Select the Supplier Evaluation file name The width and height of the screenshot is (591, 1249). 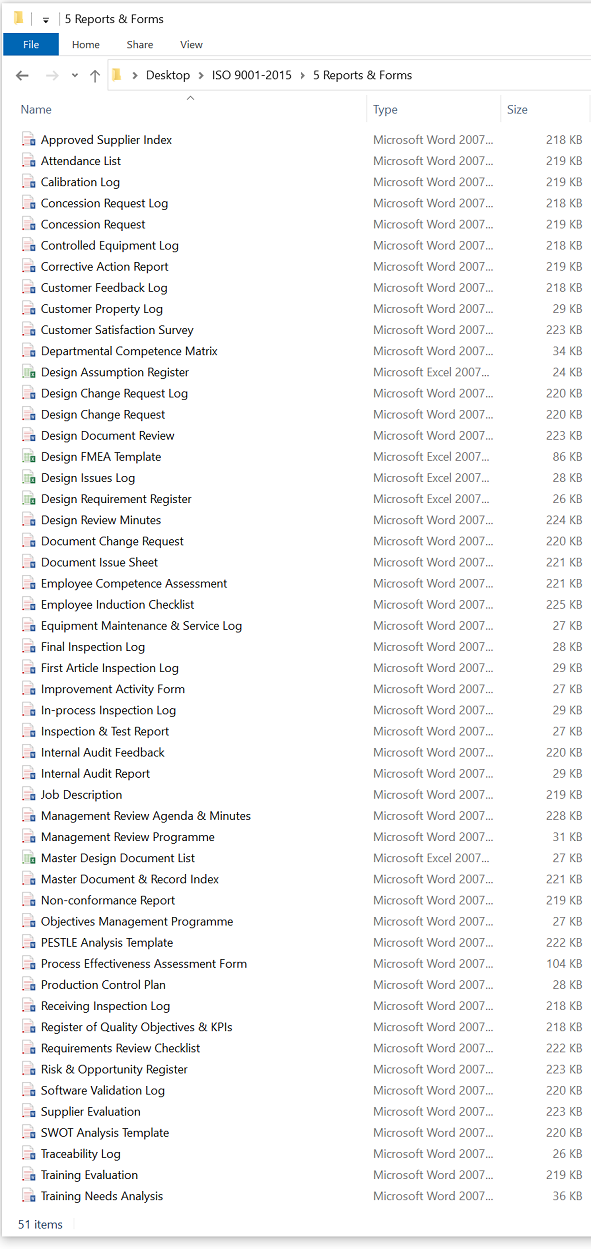pyautogui.click(x=91, y=1111)
